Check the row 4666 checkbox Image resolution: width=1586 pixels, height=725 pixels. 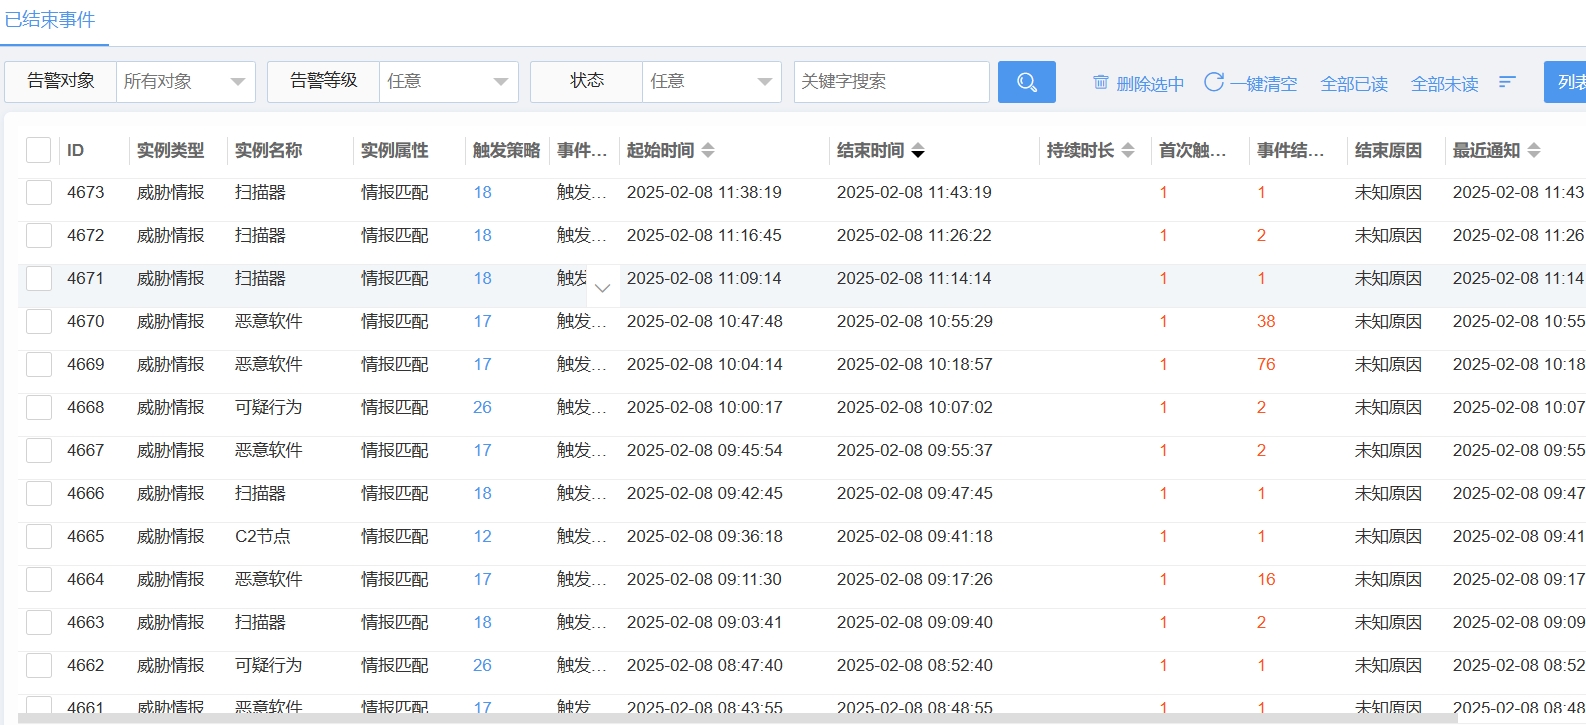point(39,493)
